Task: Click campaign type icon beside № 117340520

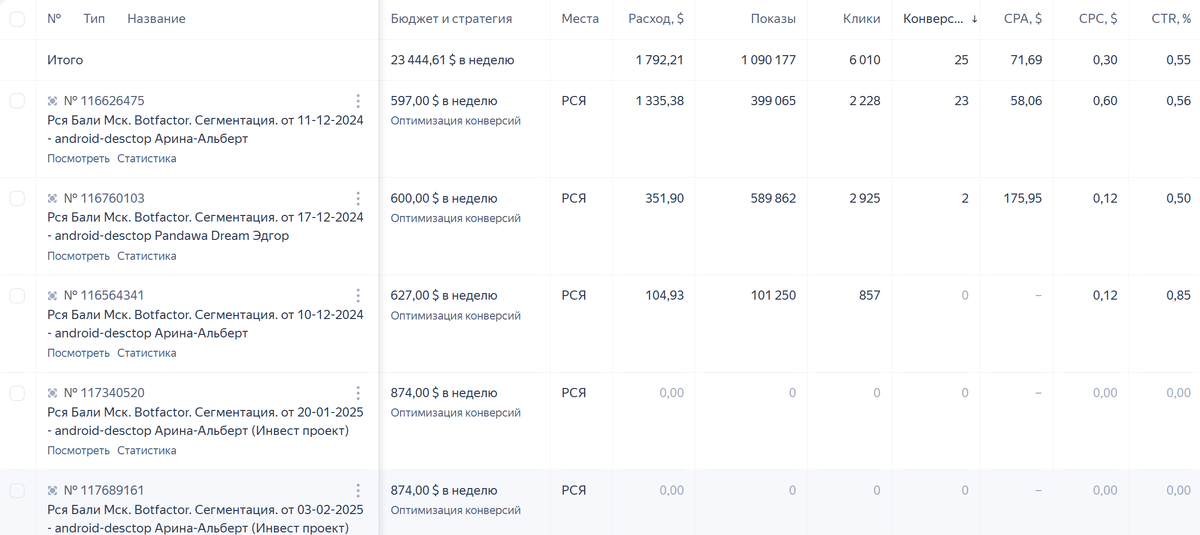Action: tap(52, 393)
